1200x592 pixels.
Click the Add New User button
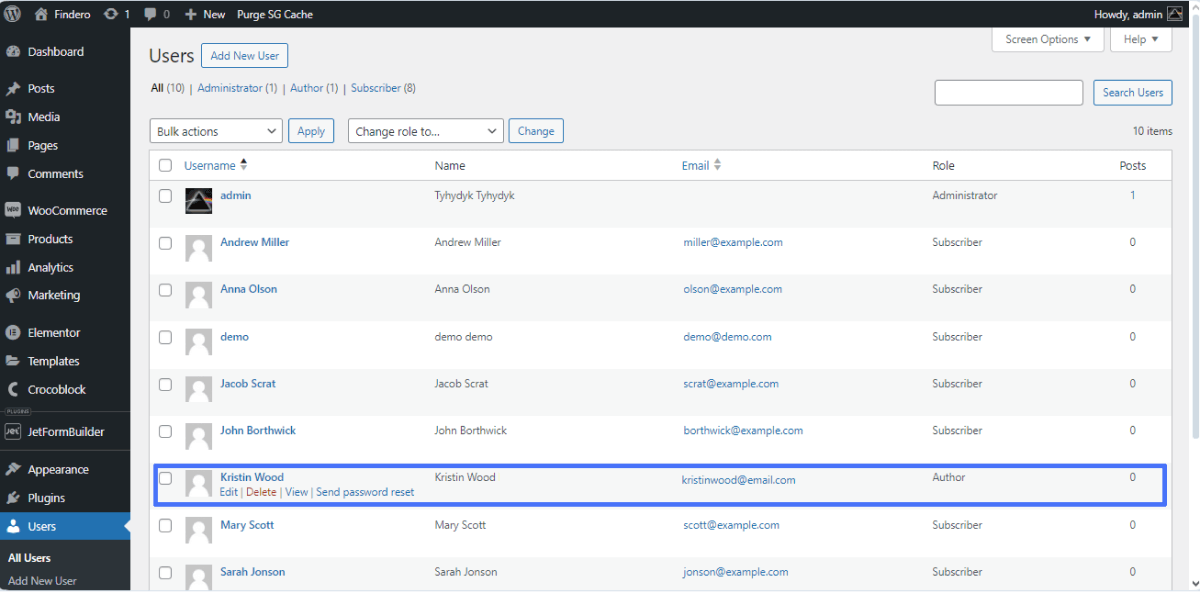244,55
